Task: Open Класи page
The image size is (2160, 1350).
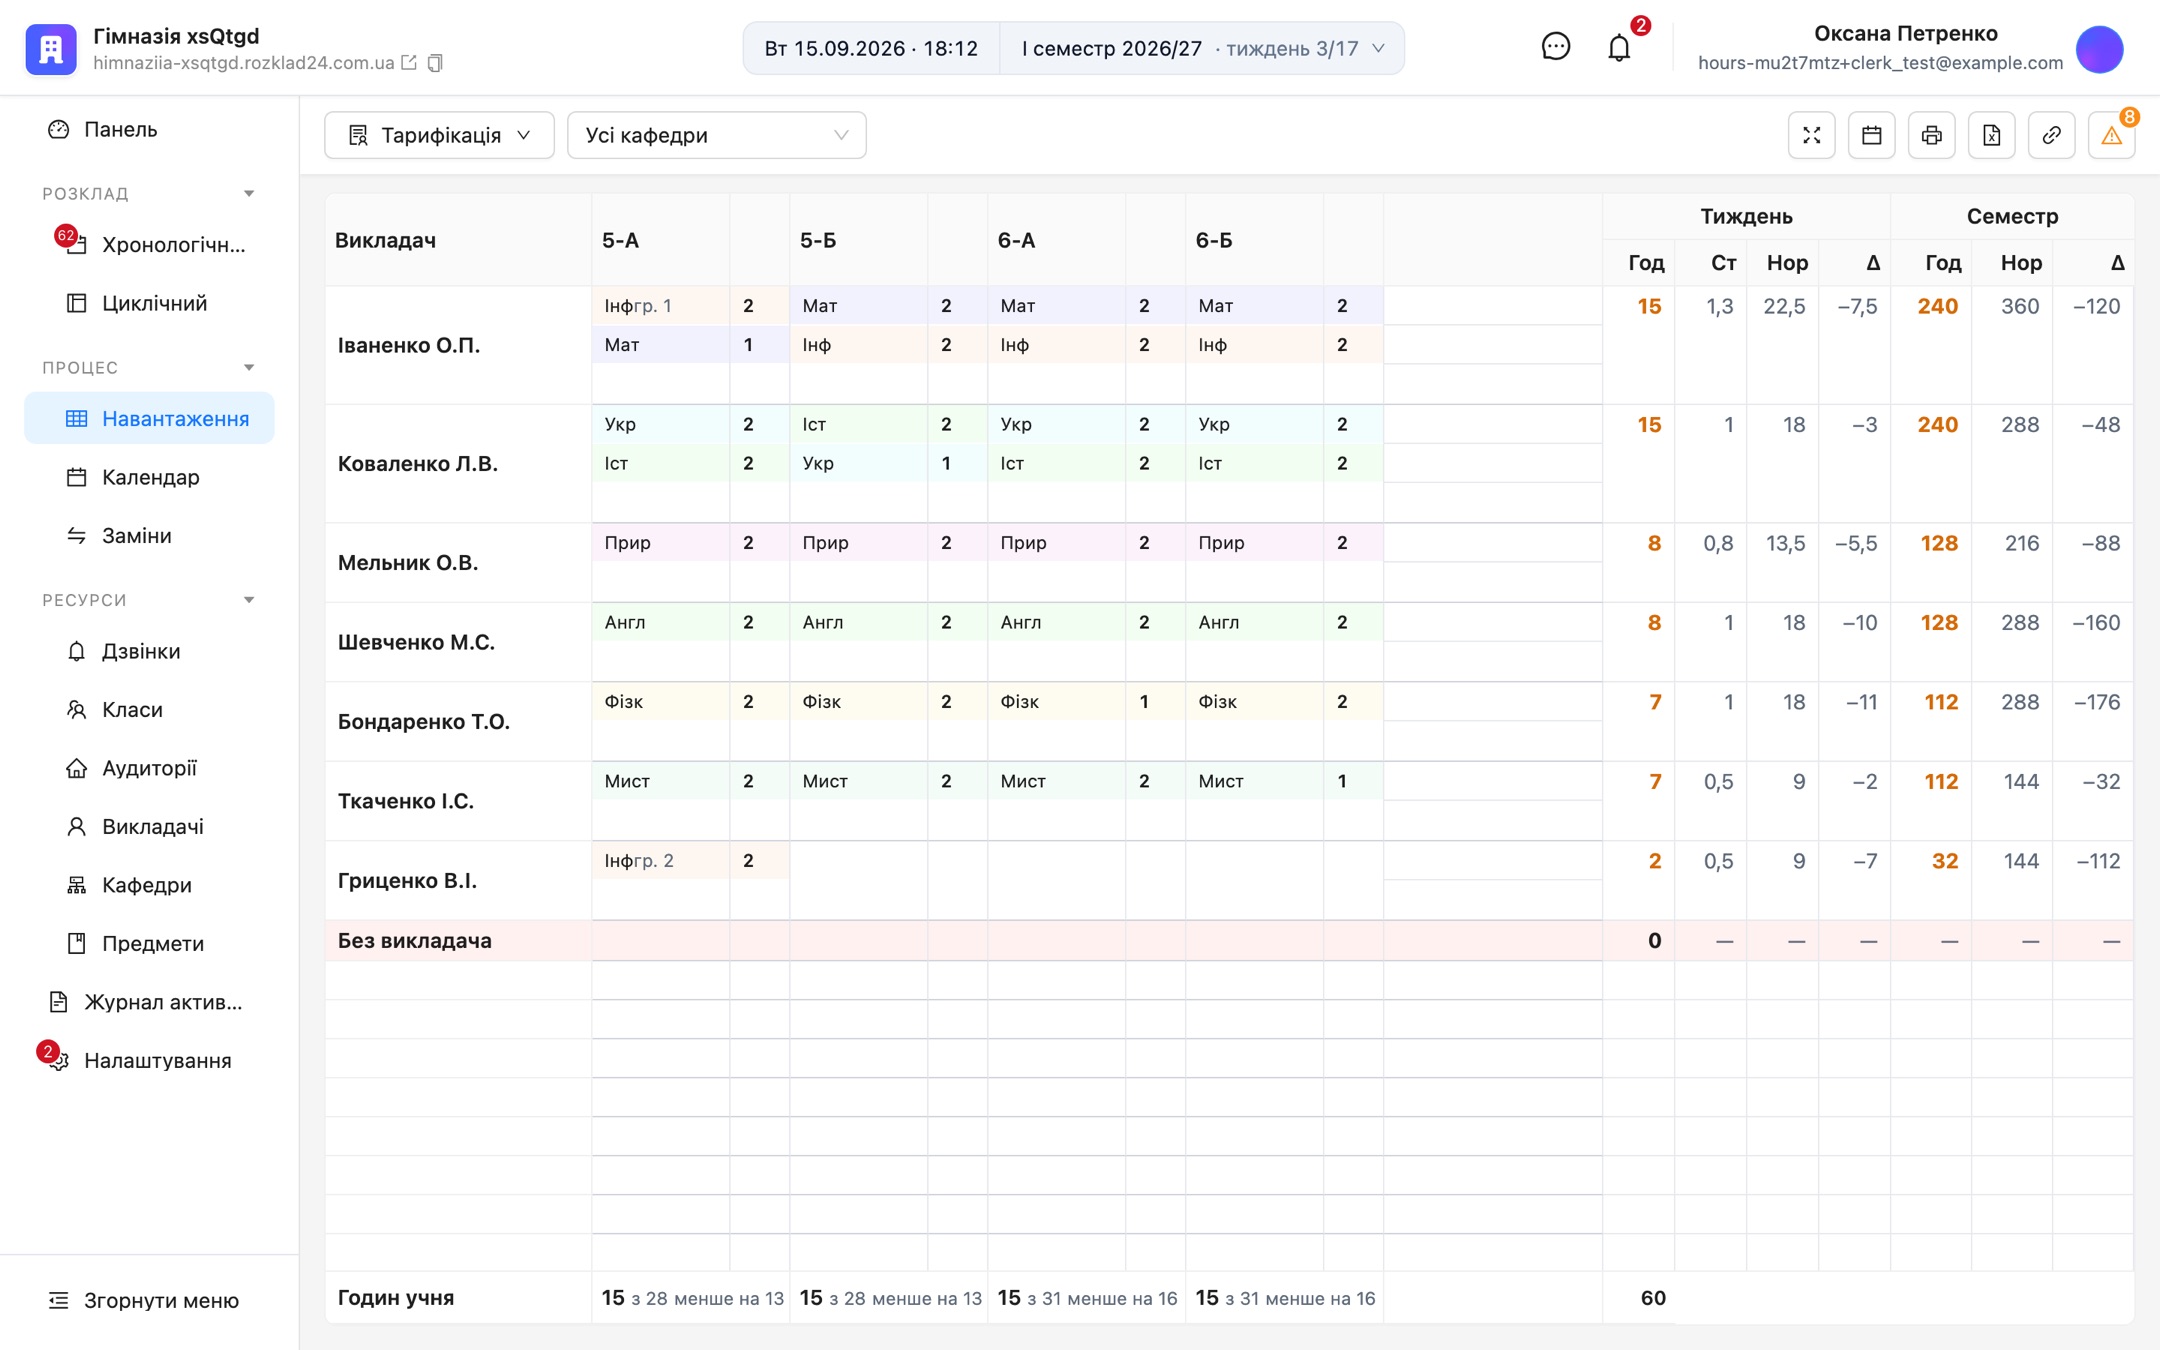Action: point(149,709)
